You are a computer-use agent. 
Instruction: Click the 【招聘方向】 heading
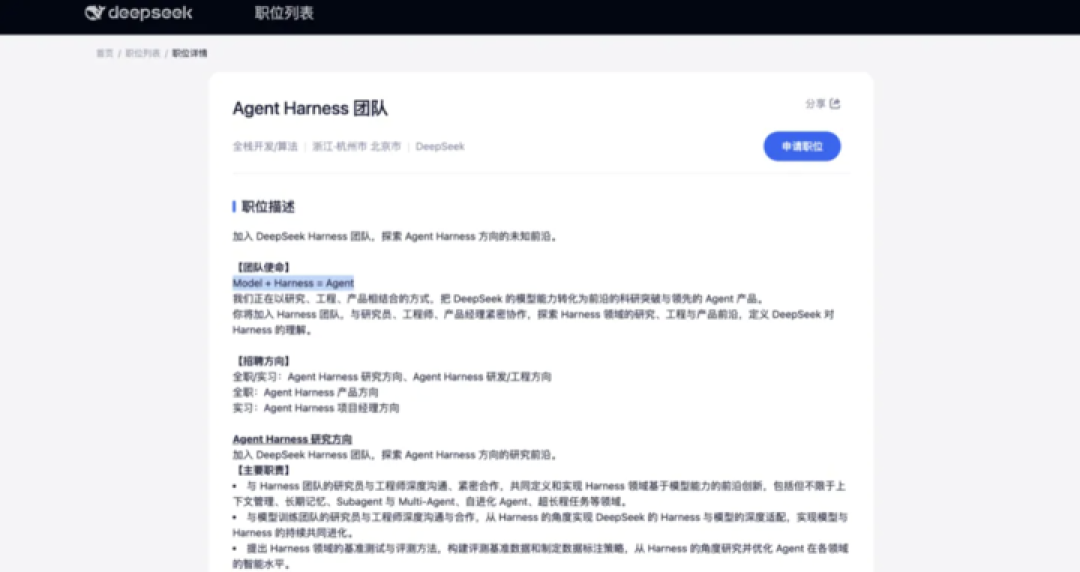click(263, 361)
